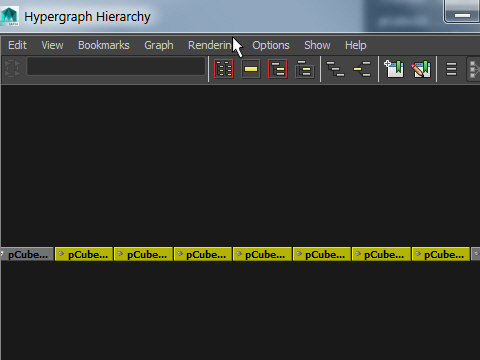This screenshot has height=360, width=480.
Task: Click the Frame Hierarchy toolbar icon
Action: point(277,69)
